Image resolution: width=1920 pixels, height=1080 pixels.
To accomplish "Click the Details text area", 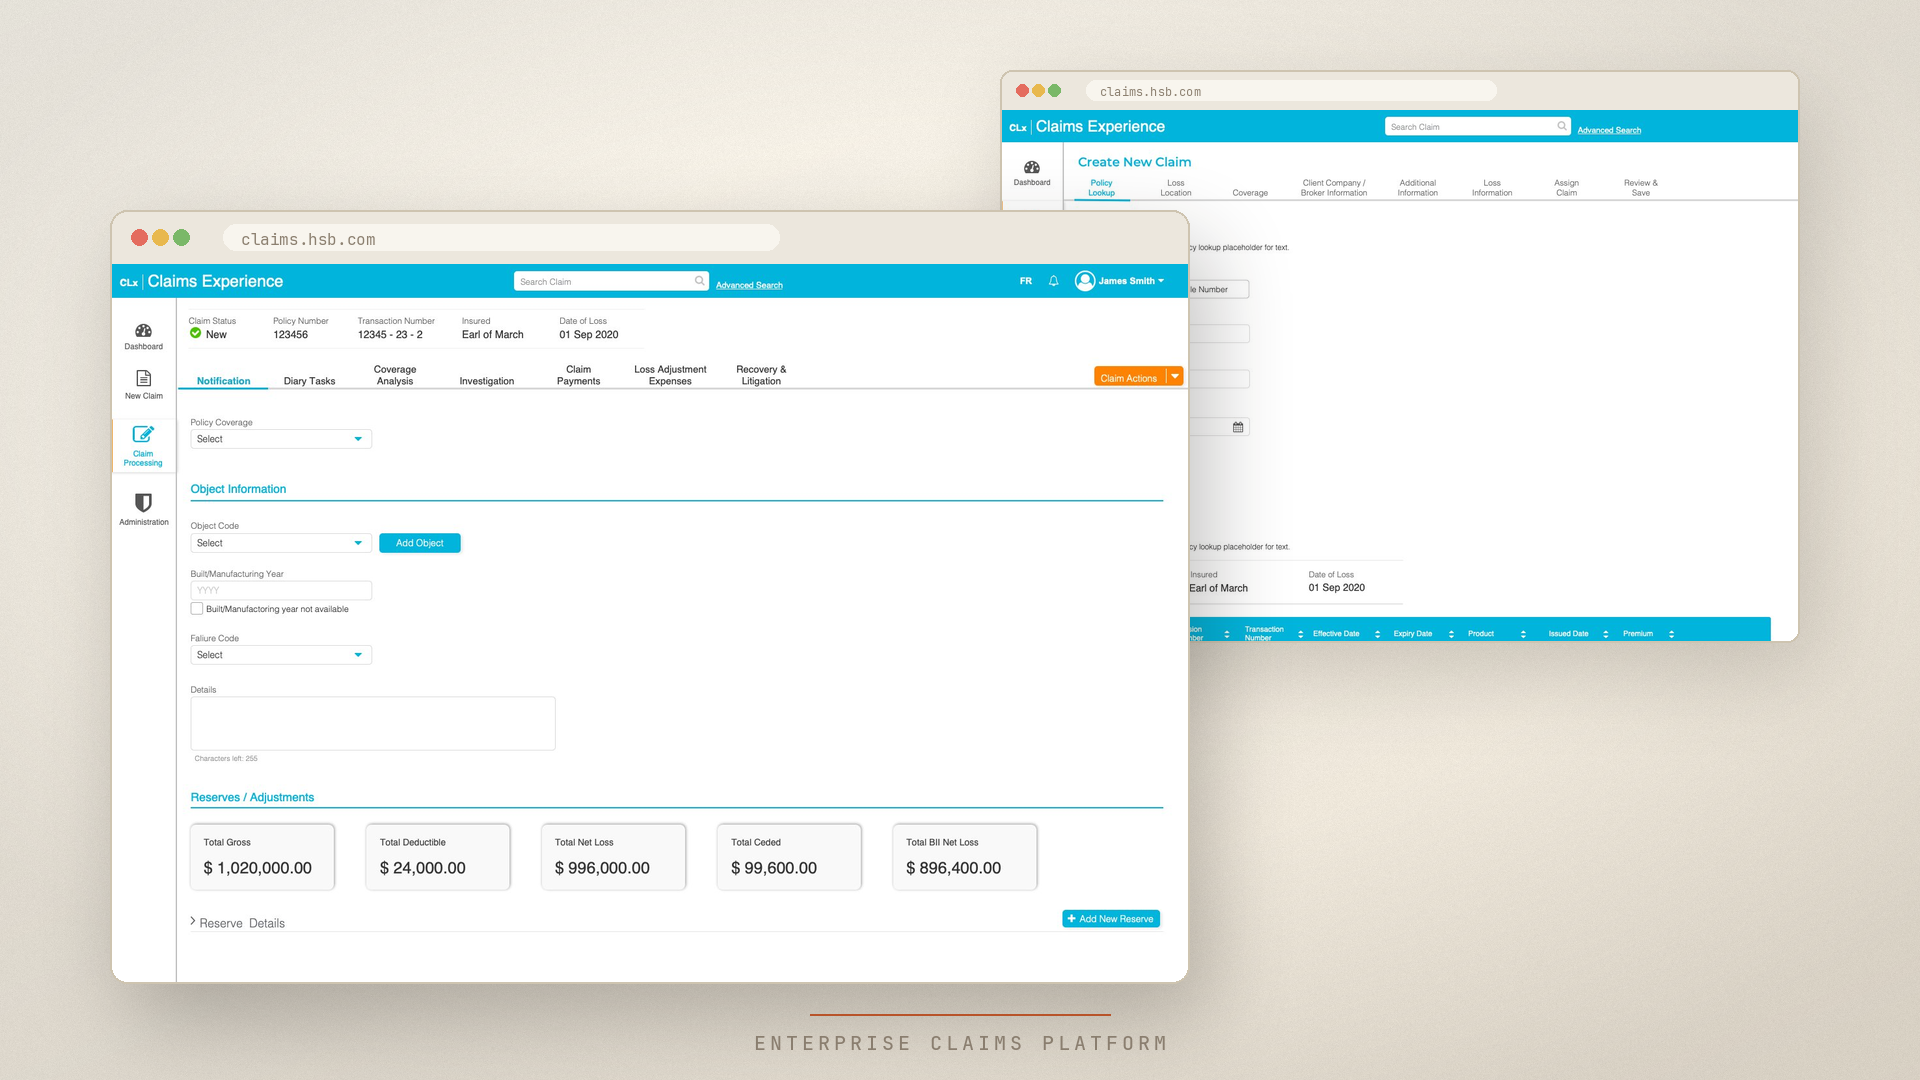I will (373, 723).
